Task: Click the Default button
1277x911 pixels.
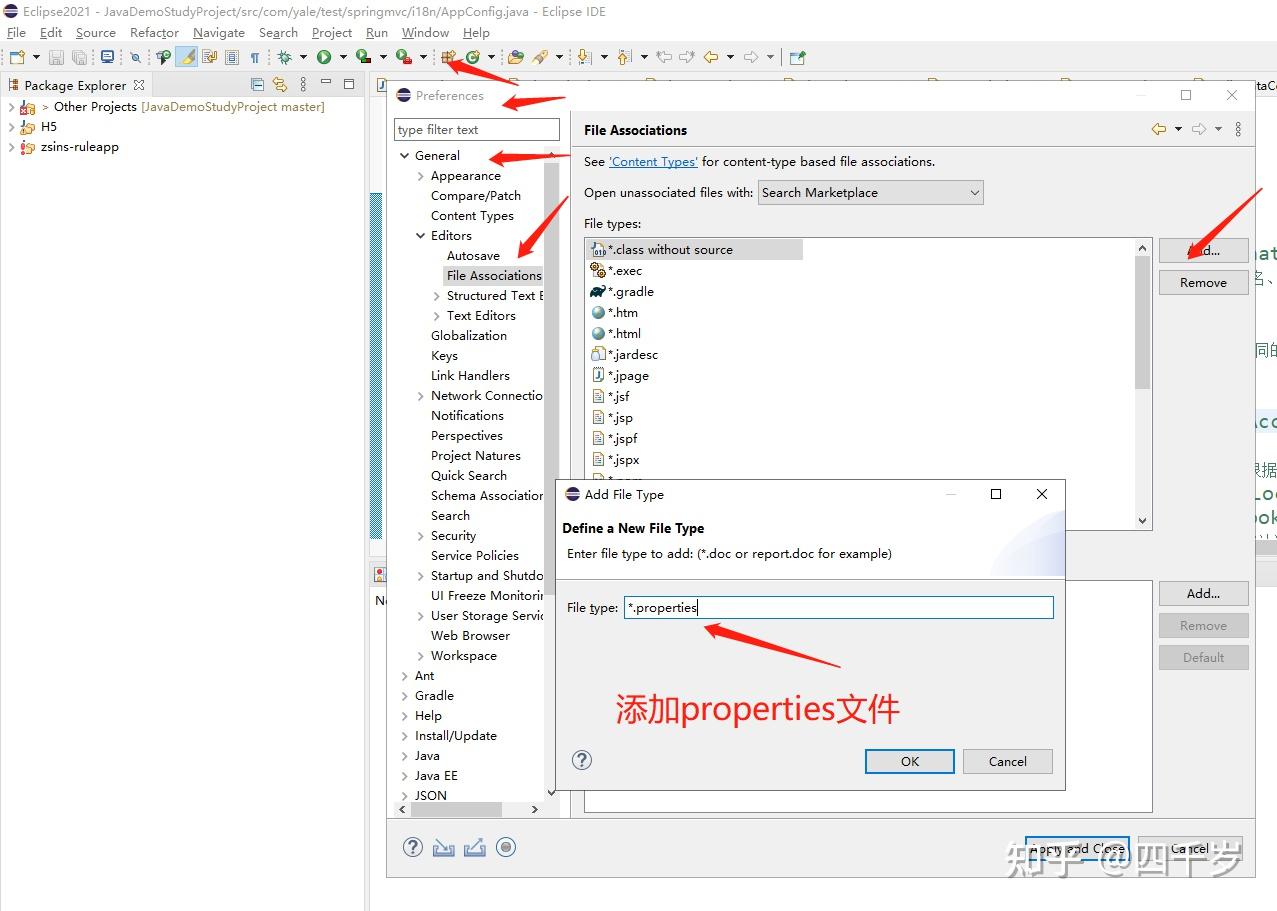Action: point(1204,657)
